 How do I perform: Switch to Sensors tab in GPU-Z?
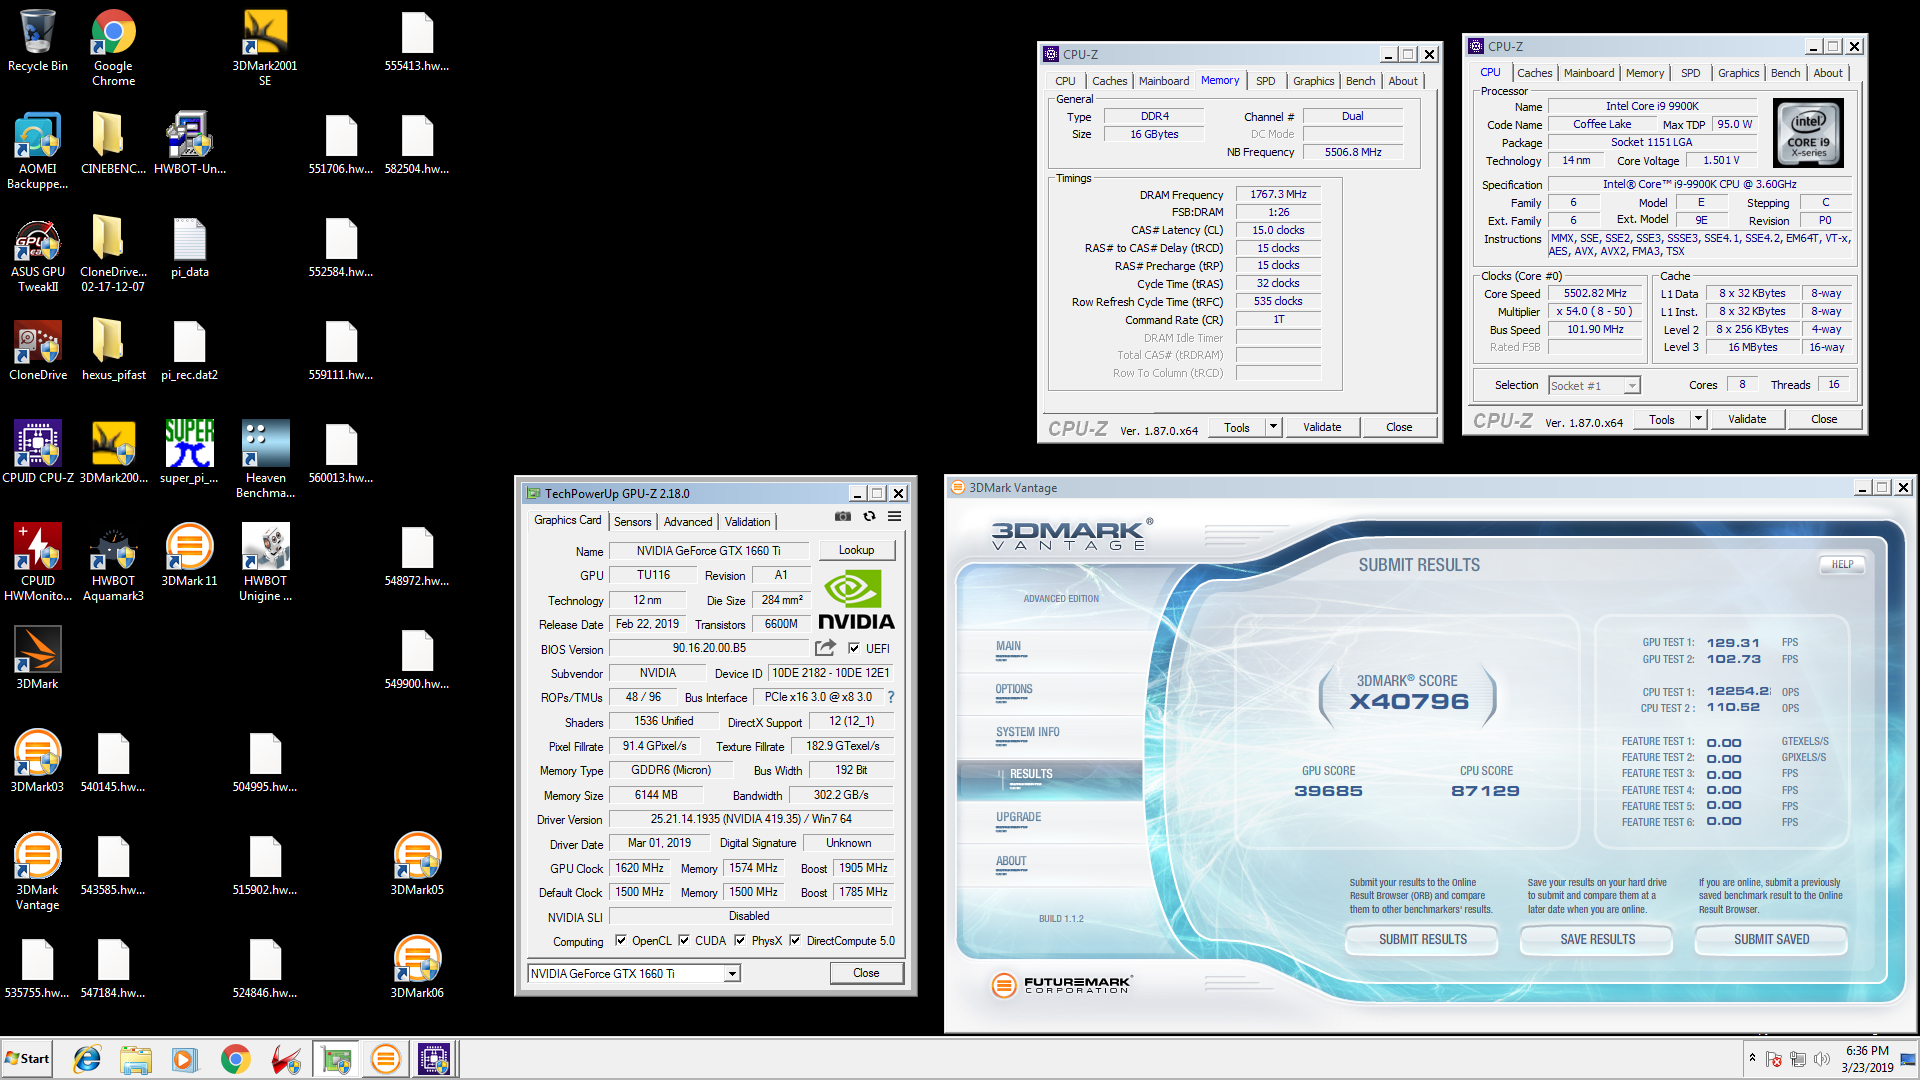[632, 522]
